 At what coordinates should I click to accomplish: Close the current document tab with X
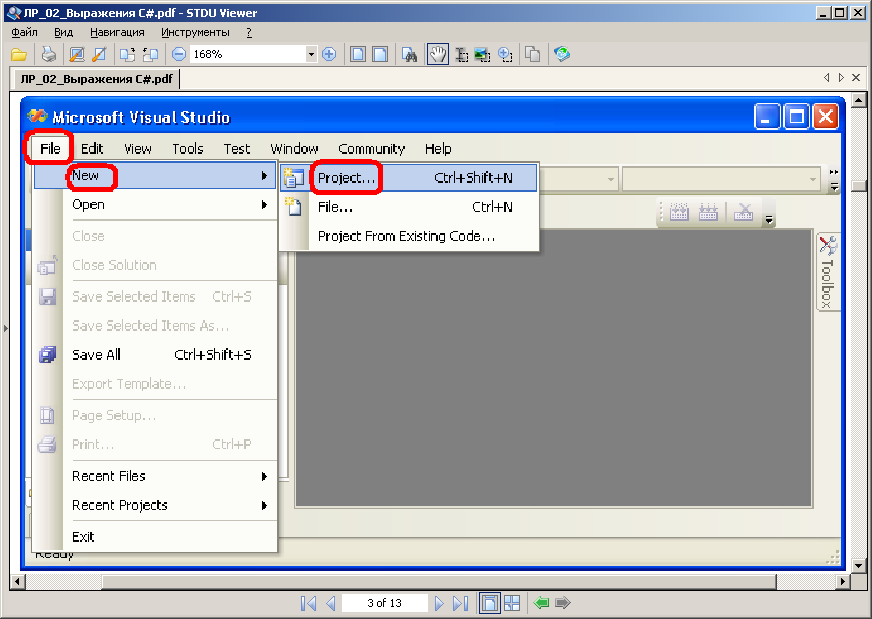click(856, 78)
